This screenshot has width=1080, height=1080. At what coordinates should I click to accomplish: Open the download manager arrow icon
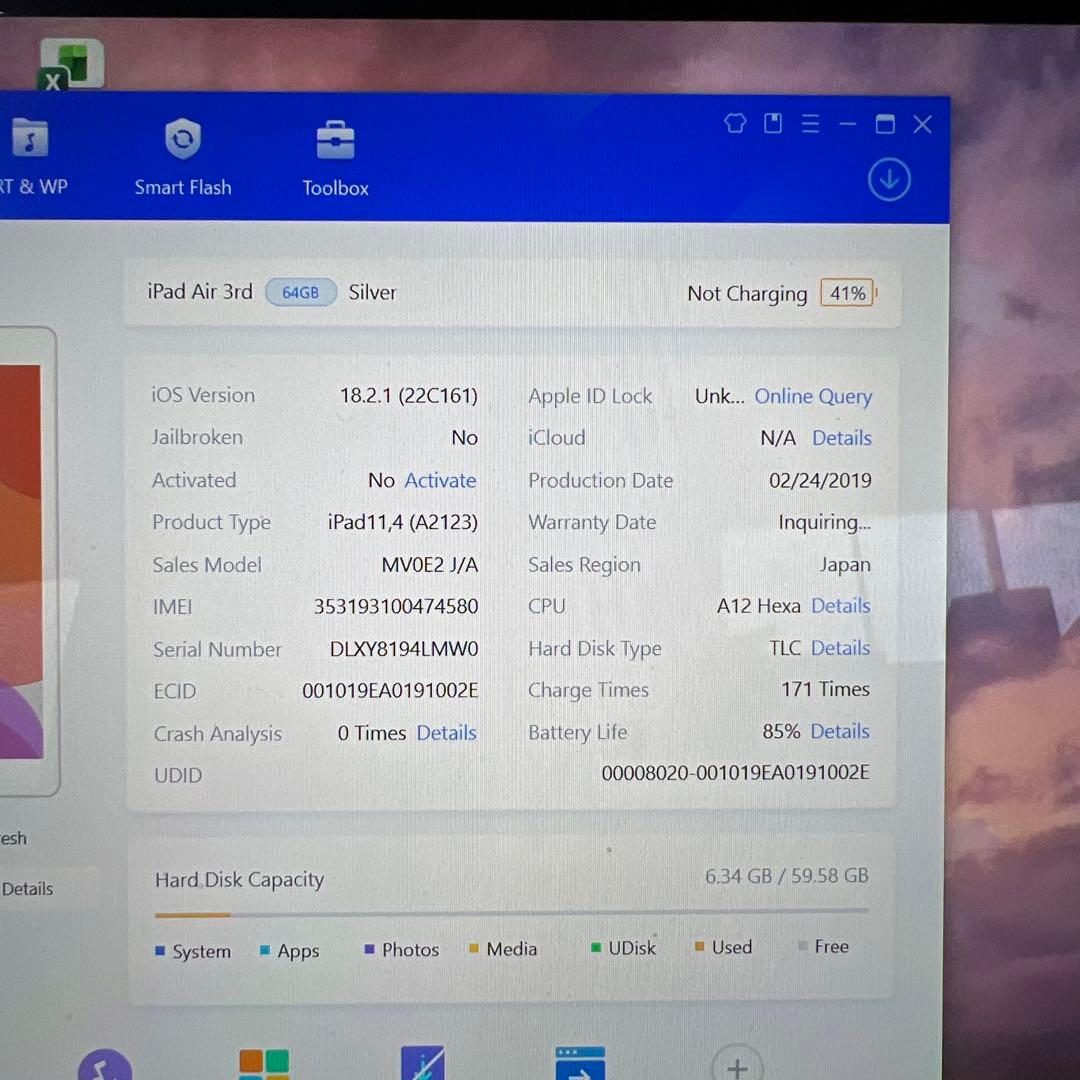[888, 180]
